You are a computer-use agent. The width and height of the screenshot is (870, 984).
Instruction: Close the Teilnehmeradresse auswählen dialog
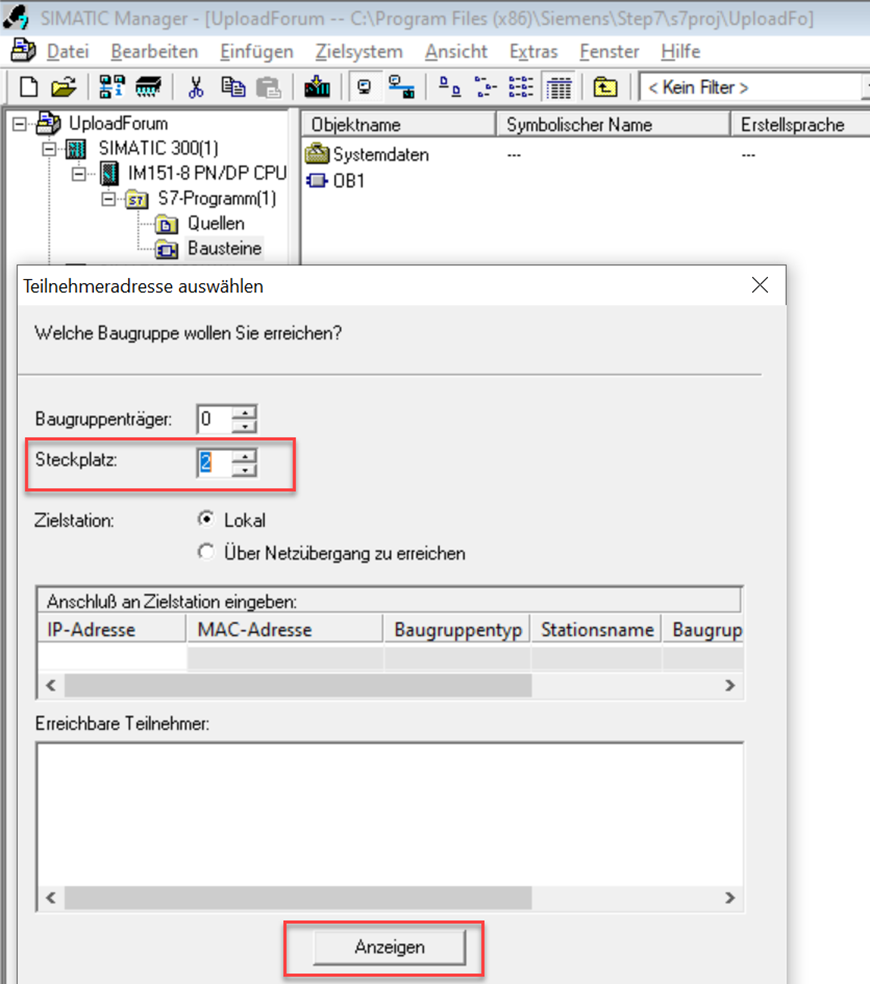[x=760, y=286]
